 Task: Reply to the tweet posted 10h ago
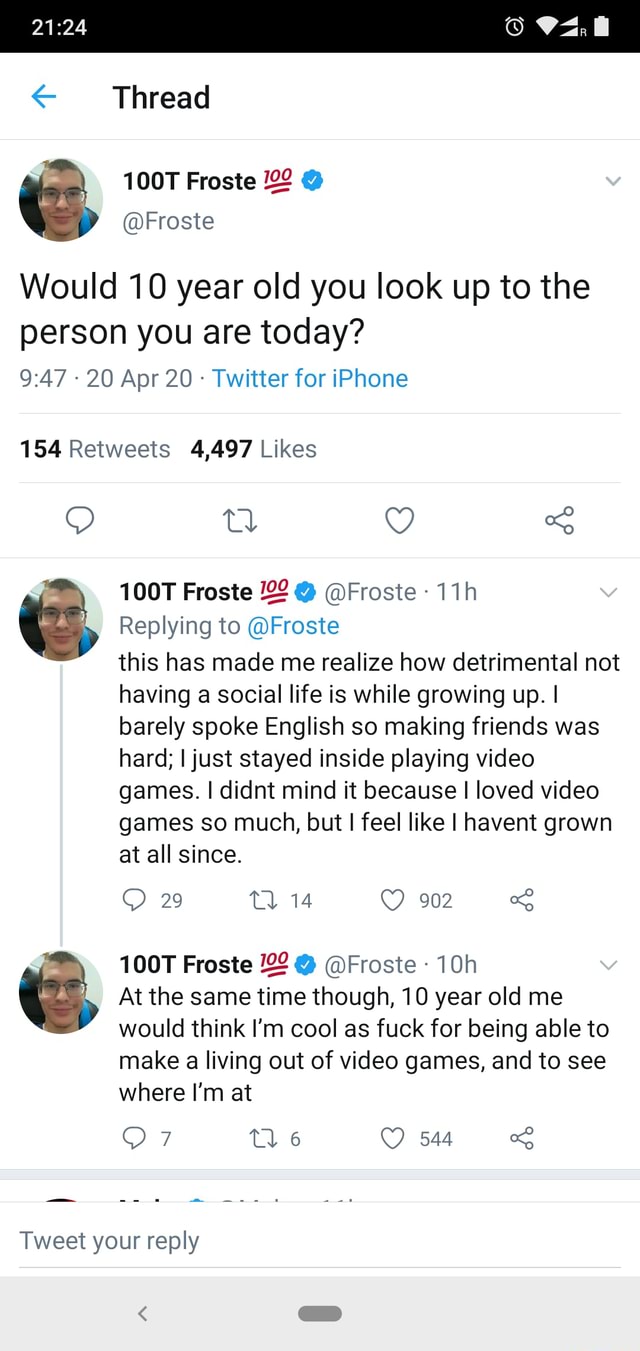click(x=135, y=1138)
